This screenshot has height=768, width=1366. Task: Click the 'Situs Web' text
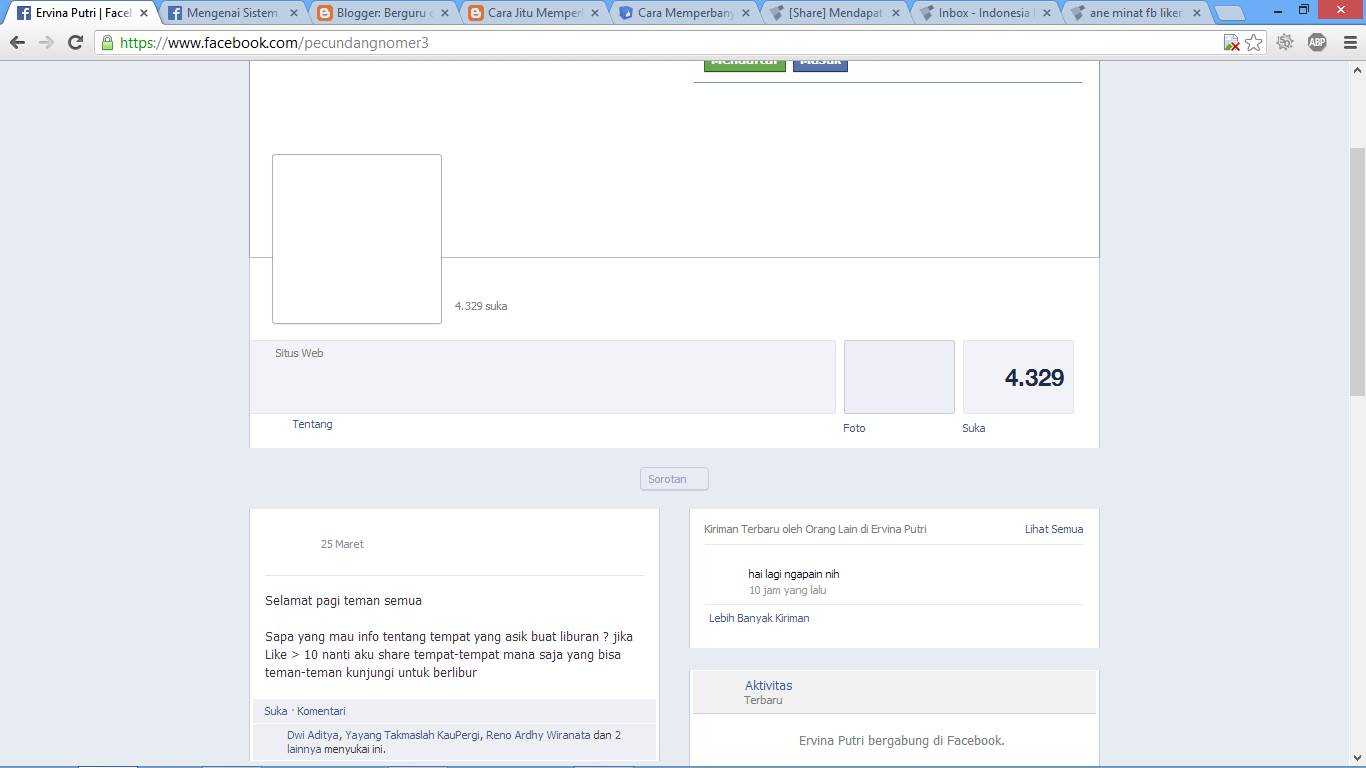click(299, 353)
